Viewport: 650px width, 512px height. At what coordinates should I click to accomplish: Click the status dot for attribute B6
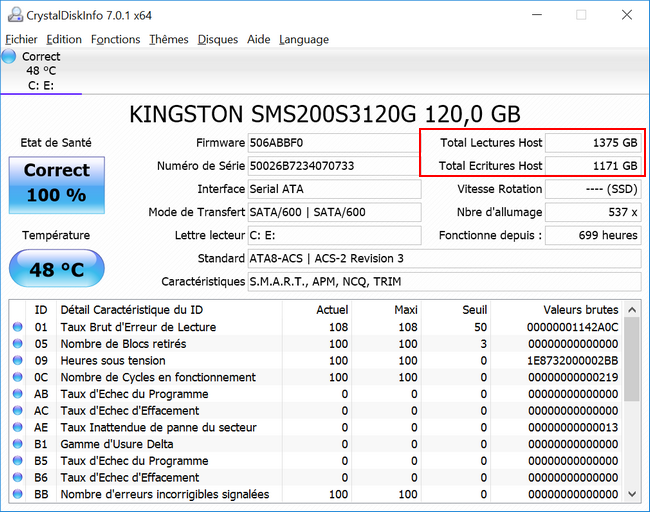(x=17, y=478)
